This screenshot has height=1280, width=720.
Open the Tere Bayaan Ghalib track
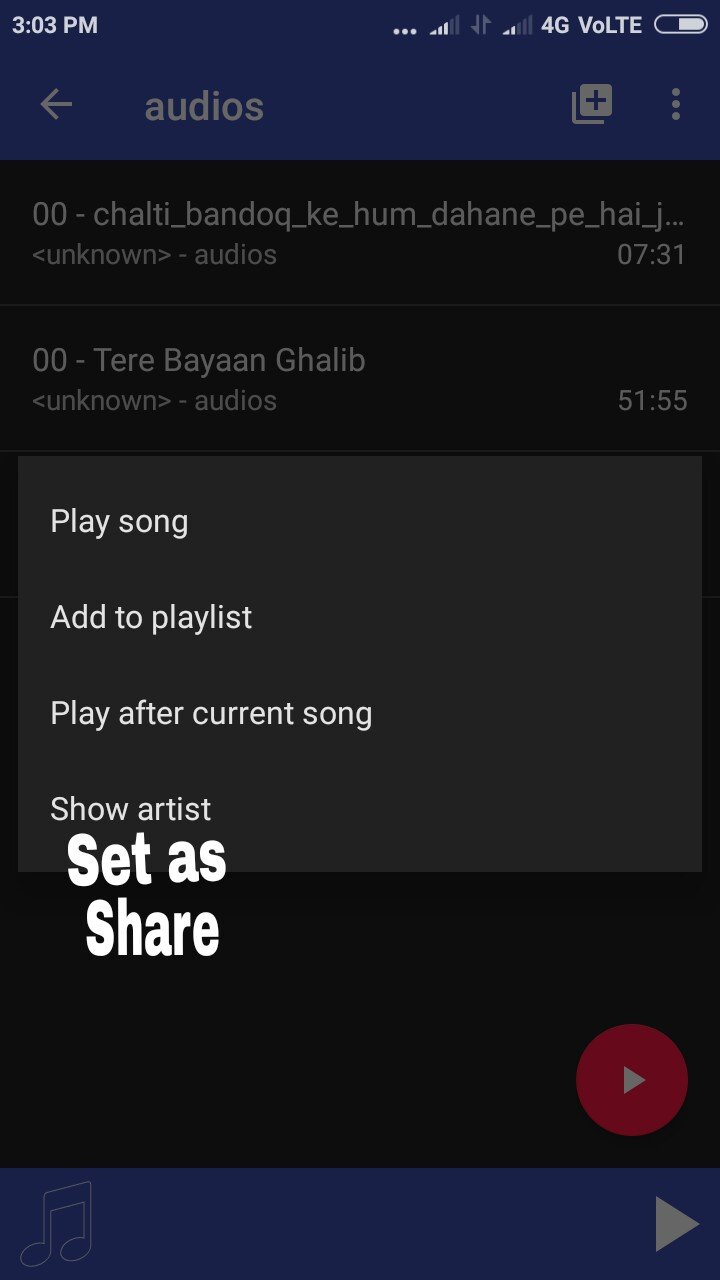point(360,378)
